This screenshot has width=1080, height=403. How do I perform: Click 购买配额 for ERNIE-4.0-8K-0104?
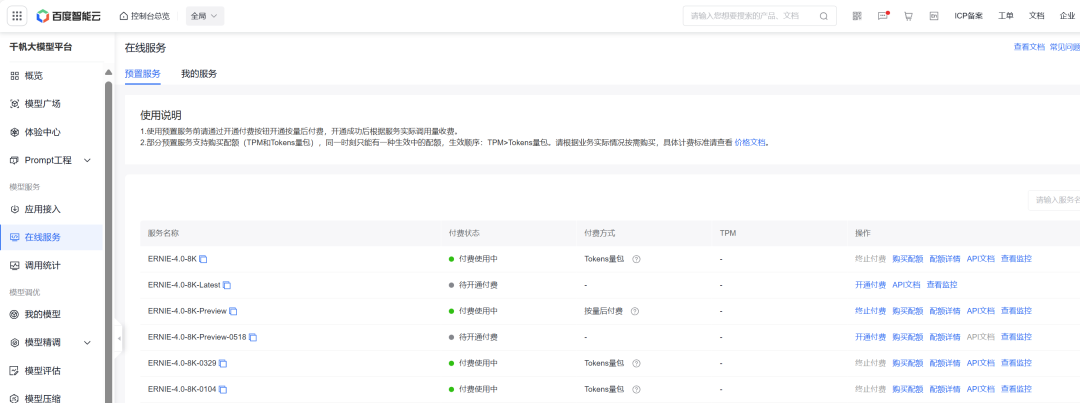tap(908, 390)
